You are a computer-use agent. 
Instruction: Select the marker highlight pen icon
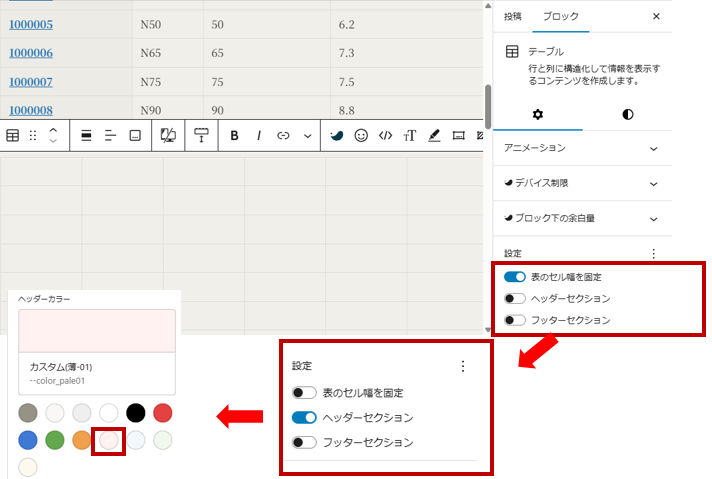pyautogui.click(x=434, y=135)
